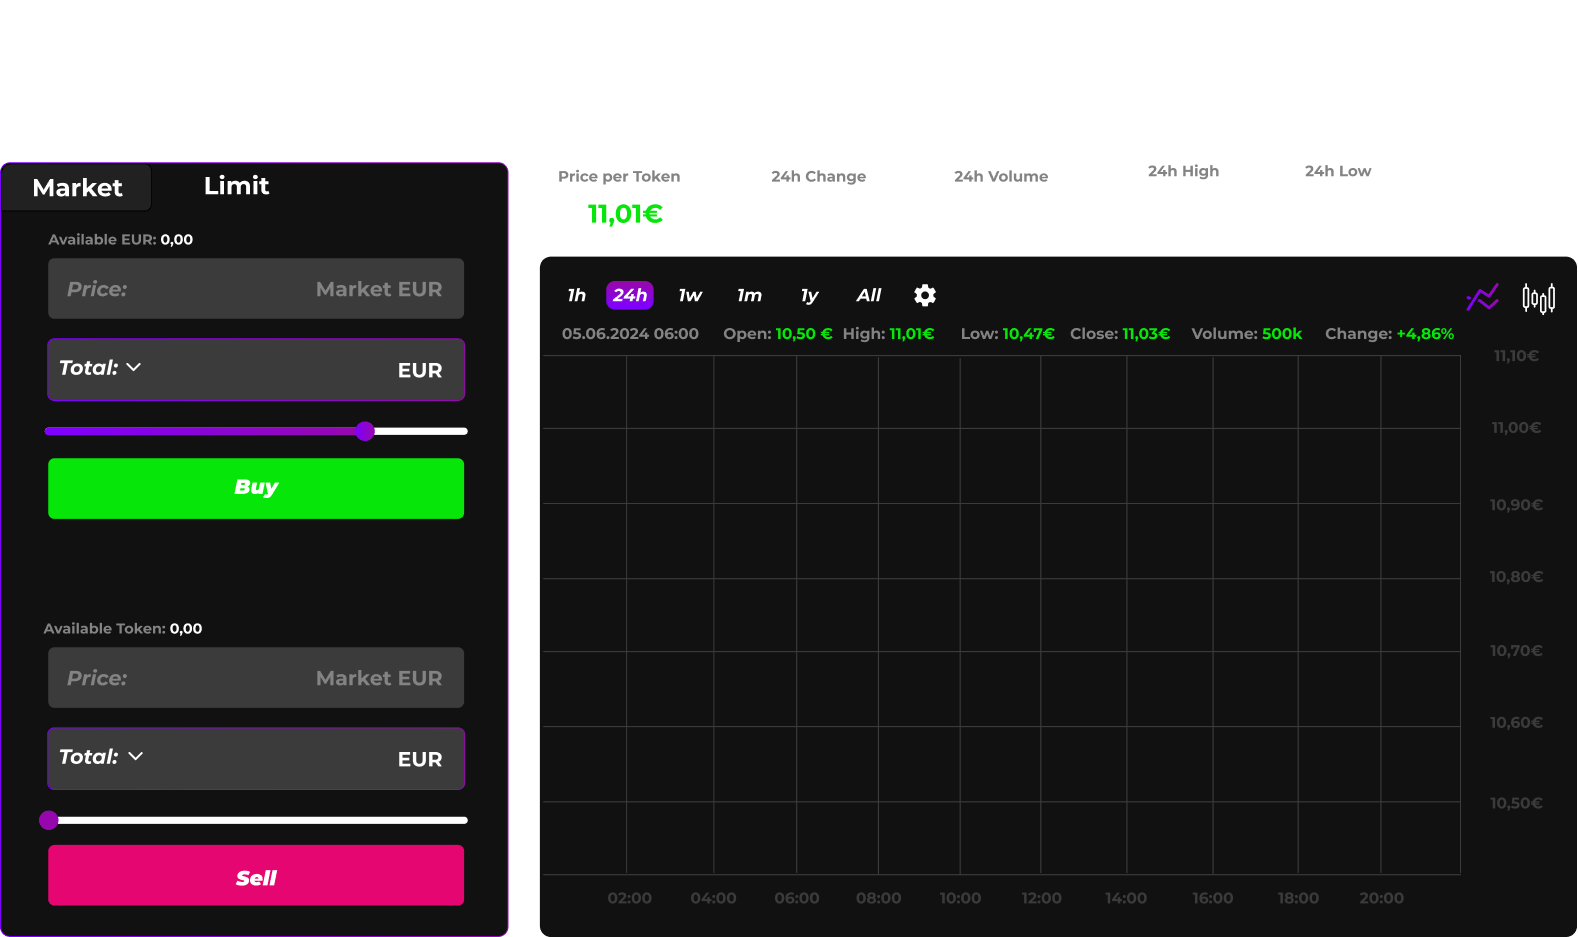Select the 1y timeframe
1578x937 pixels.
809,295
